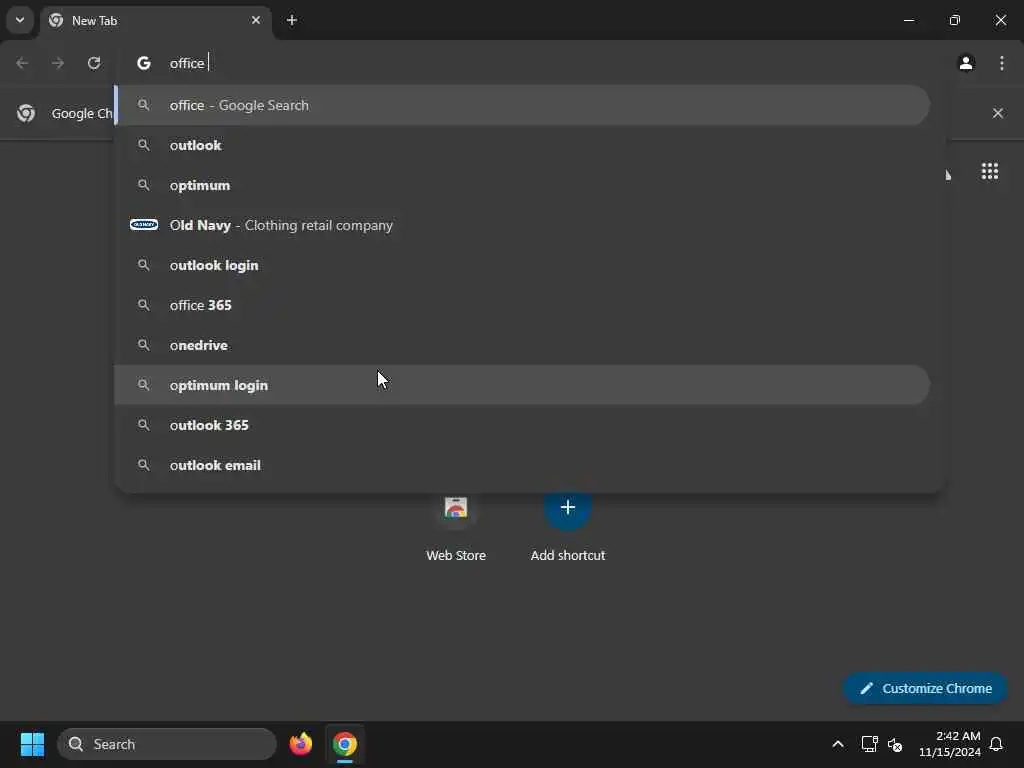
Task: Click the Chrome logo in the info bar
Action: coord(26,113)
